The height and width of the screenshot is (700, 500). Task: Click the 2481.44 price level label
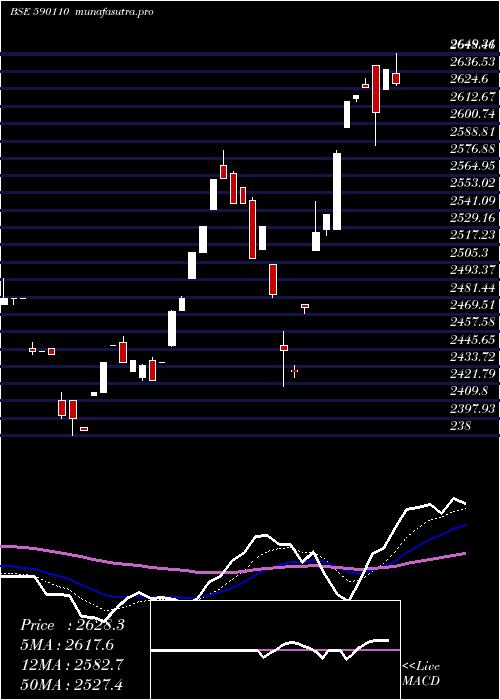472,288
